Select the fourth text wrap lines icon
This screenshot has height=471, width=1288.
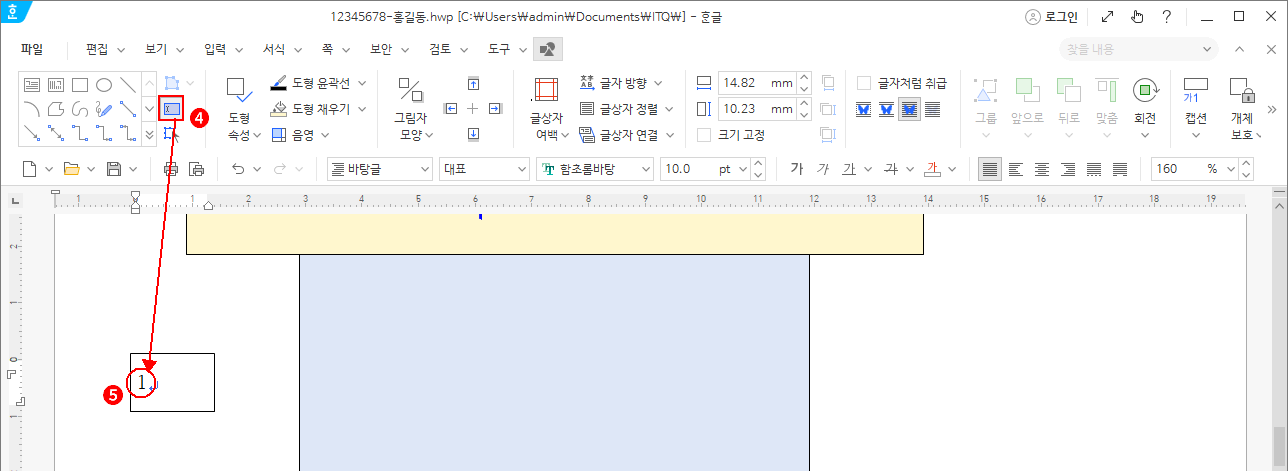pos(932,108)
